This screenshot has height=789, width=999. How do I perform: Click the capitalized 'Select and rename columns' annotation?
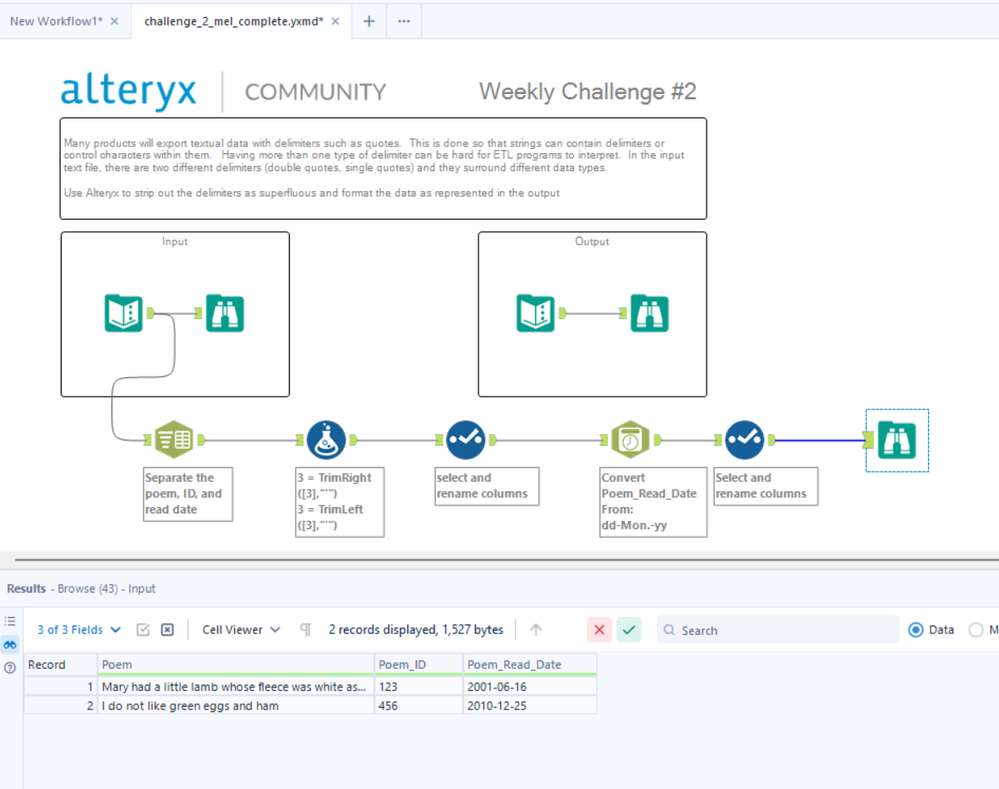766,486
